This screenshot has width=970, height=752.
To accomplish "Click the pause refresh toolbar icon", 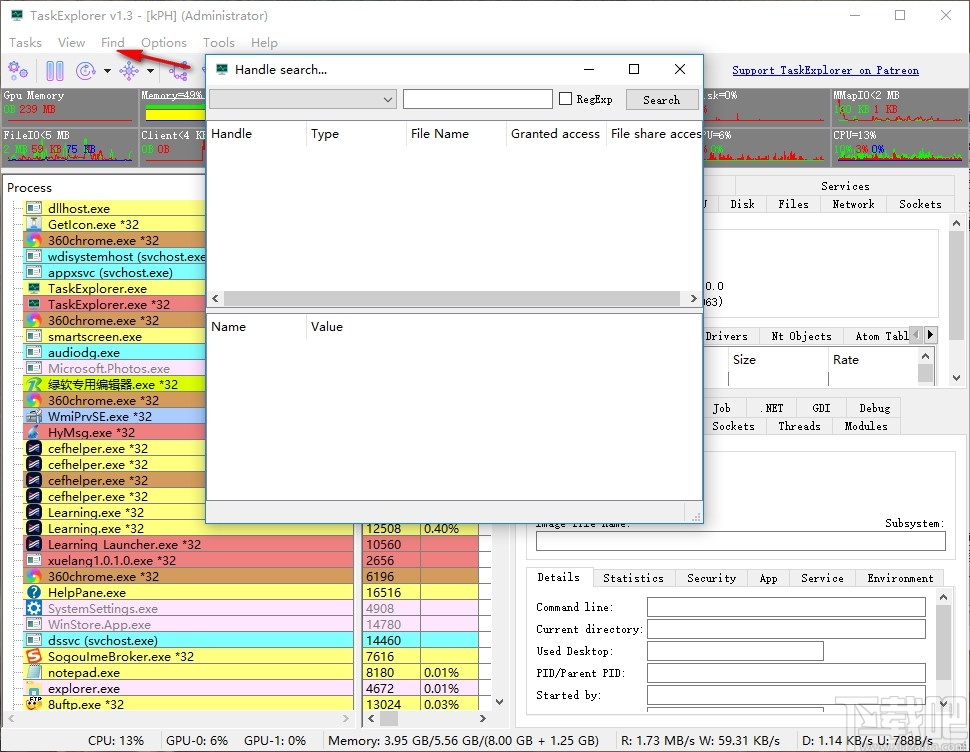I will tap(54, 71).
